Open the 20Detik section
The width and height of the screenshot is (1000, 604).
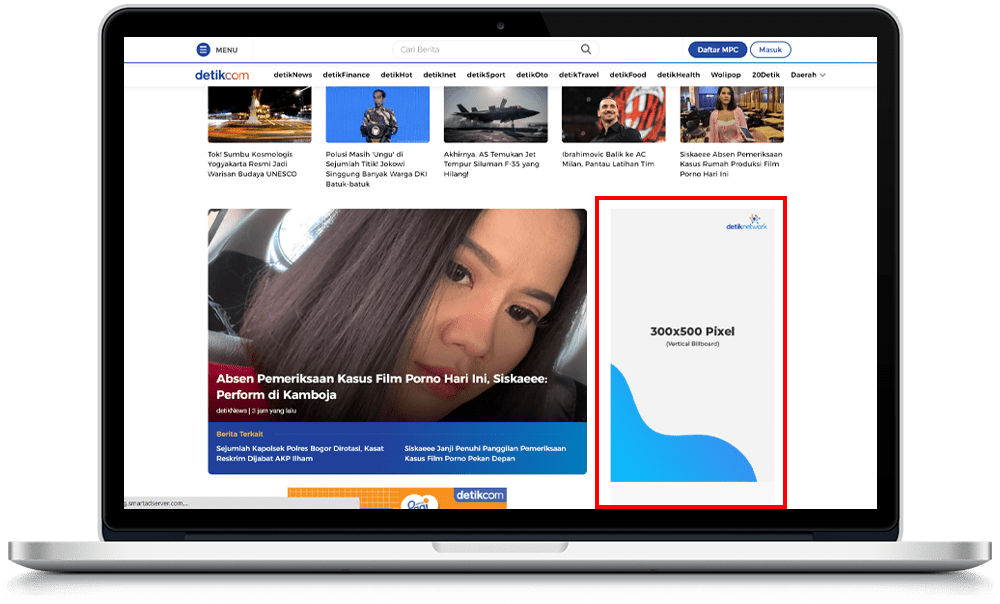766,75
